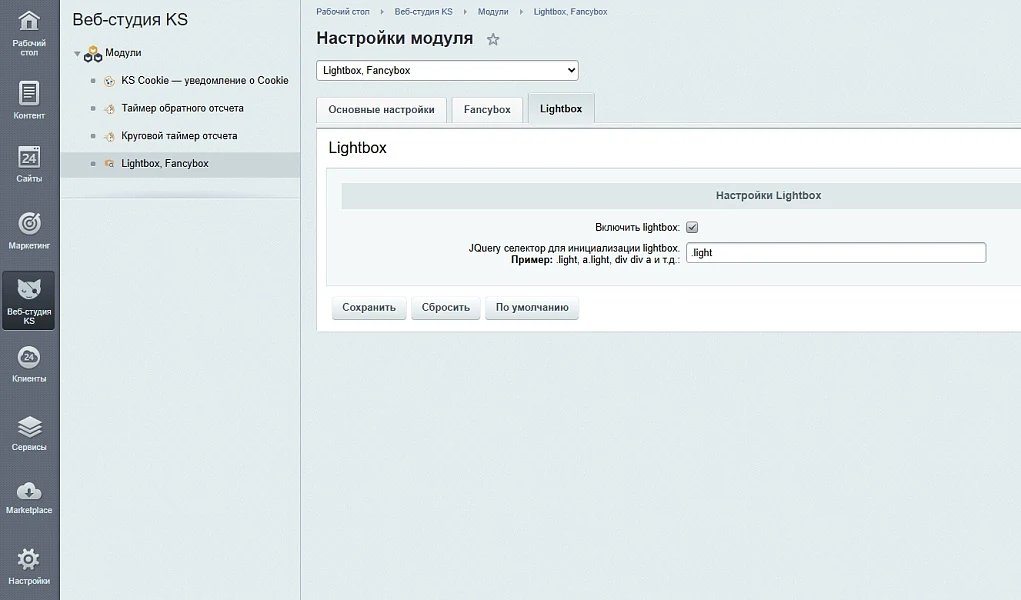Add page to favorites with star icon
The image size is (1021, 600).
pos(493,40)
